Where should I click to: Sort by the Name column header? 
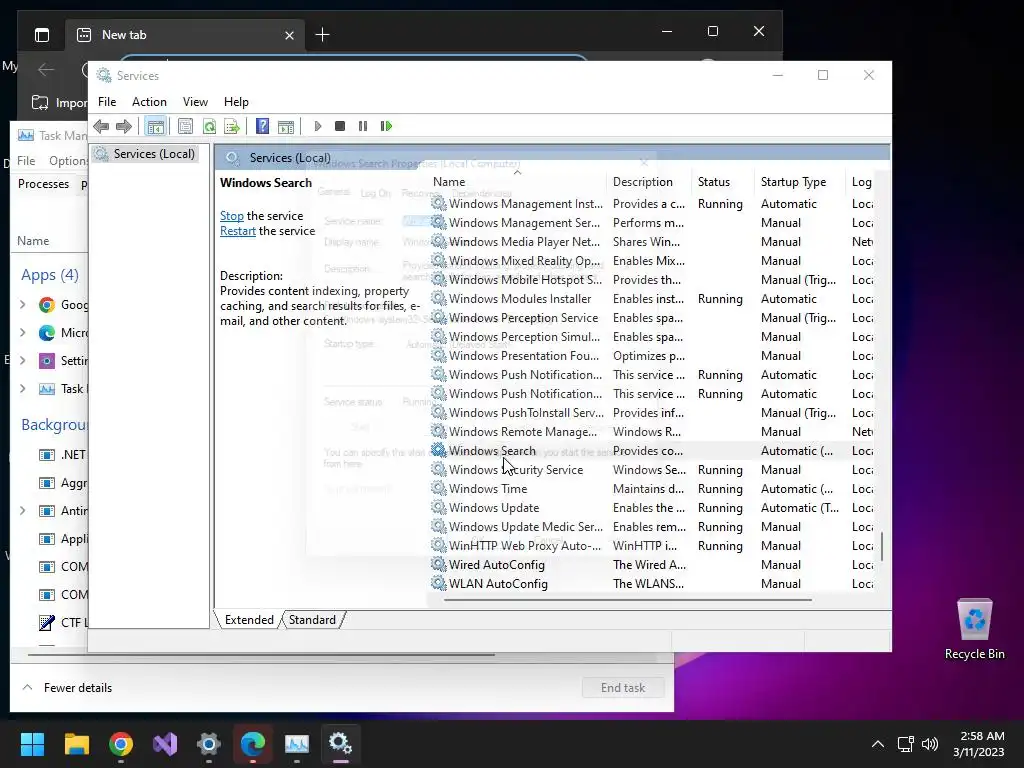518,182
